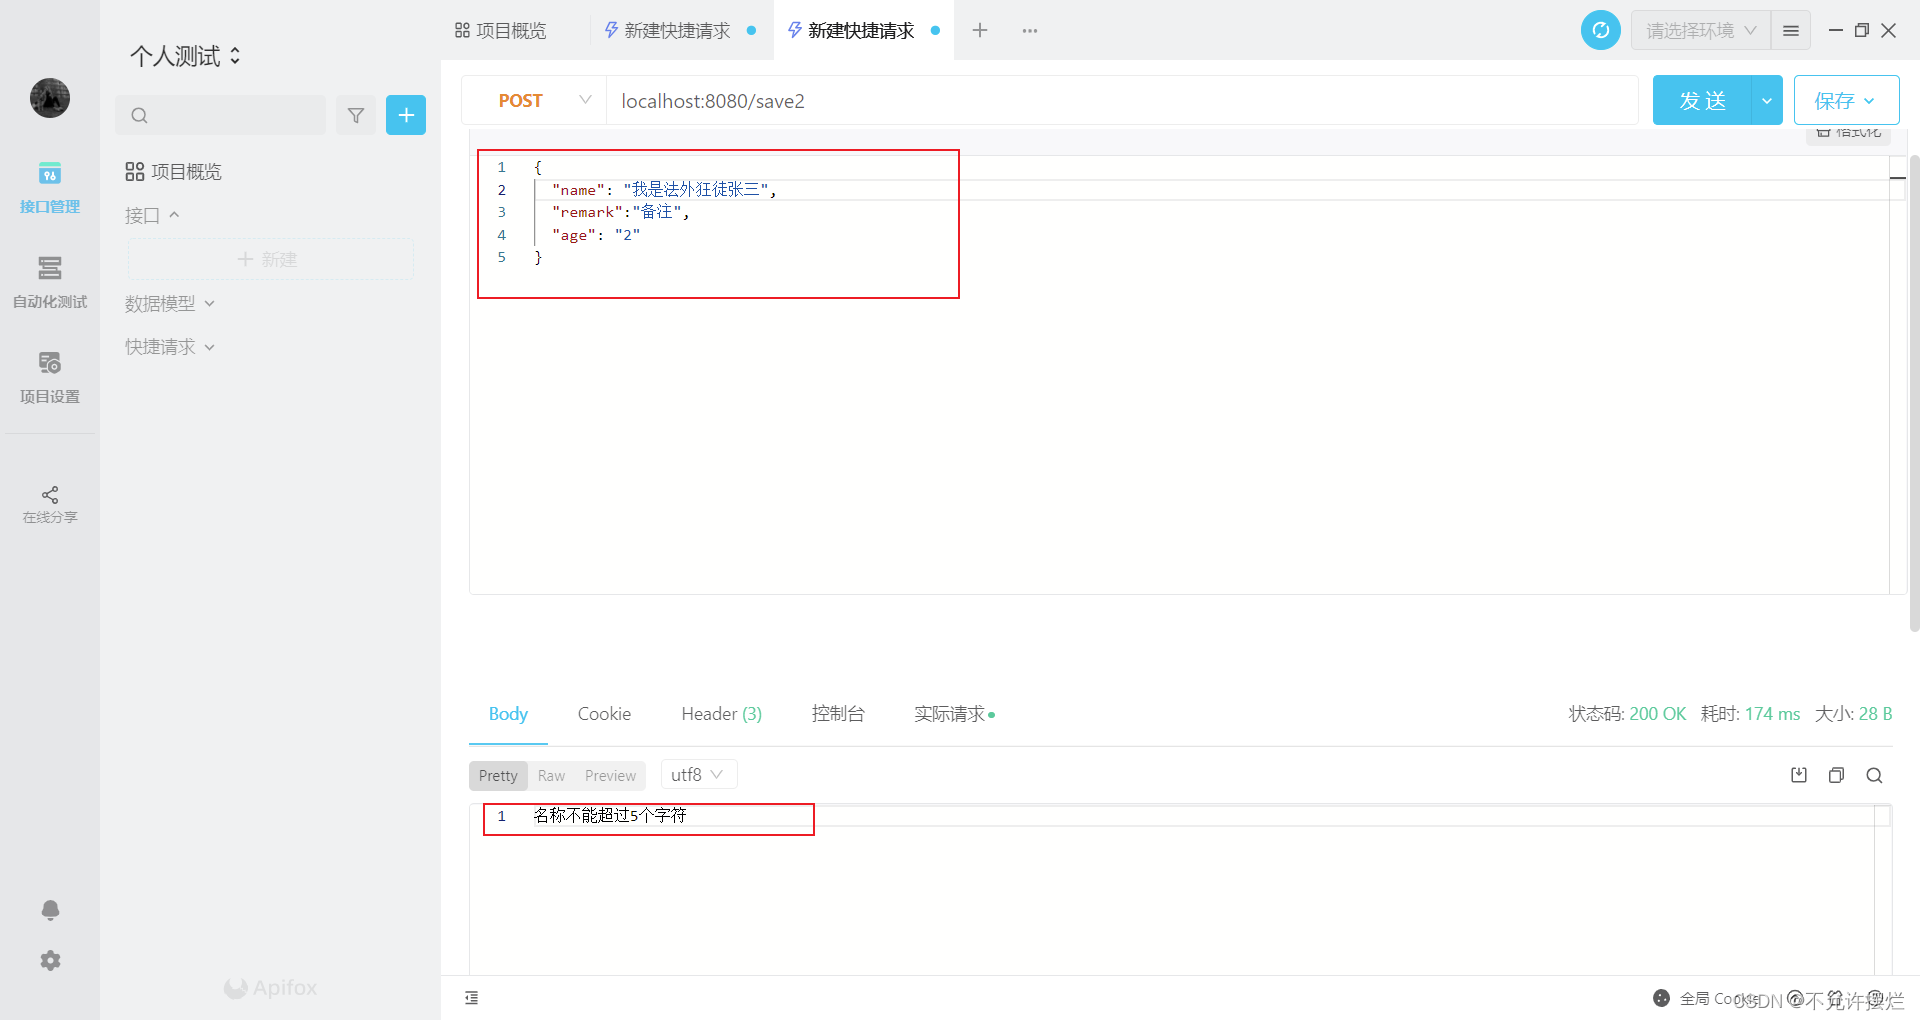Switch to the Cookie response tab
1920x1020 pixels.
coord(604,714)
